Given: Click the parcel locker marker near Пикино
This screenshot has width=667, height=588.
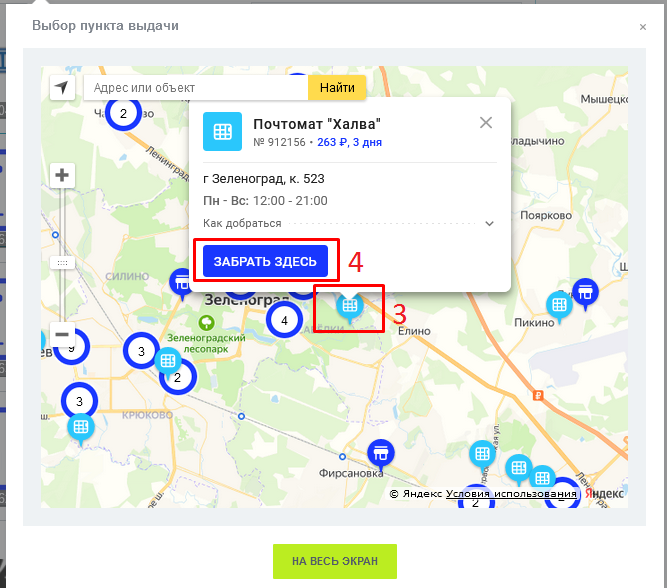Looking at the screenshot, I should pyautogui.click(x=559, y=304).
